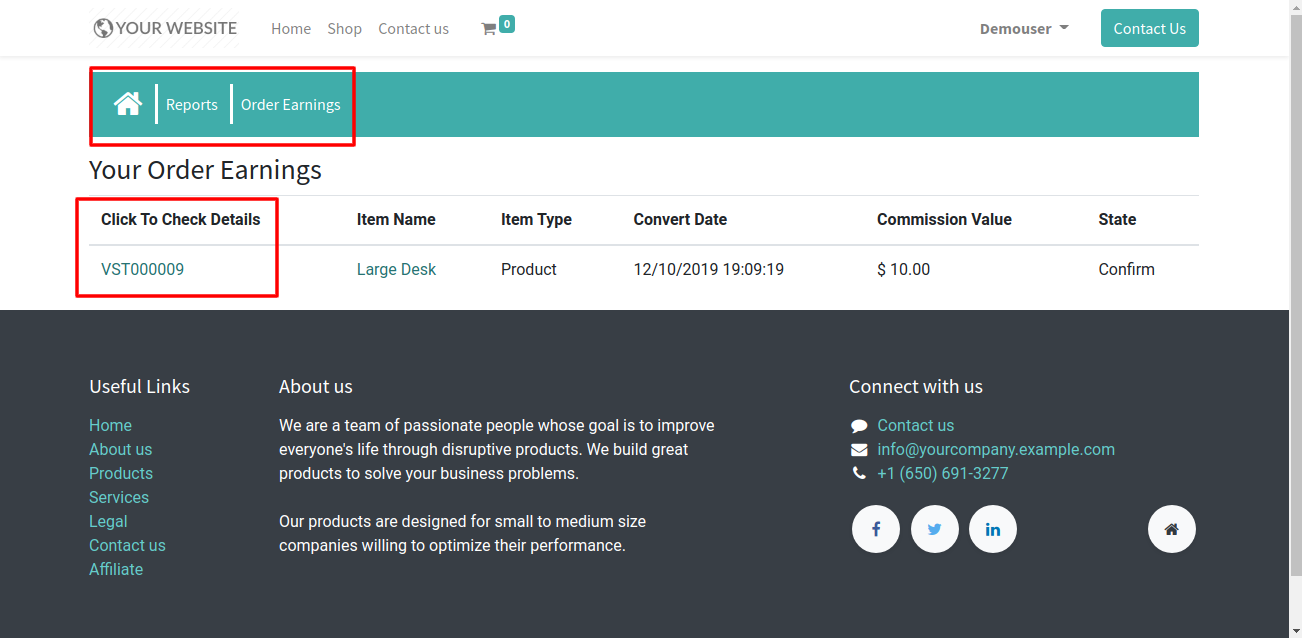
Task: Click the home icon in breadcrumb bar
Action: pyautogui.click(x=128, y=104)
